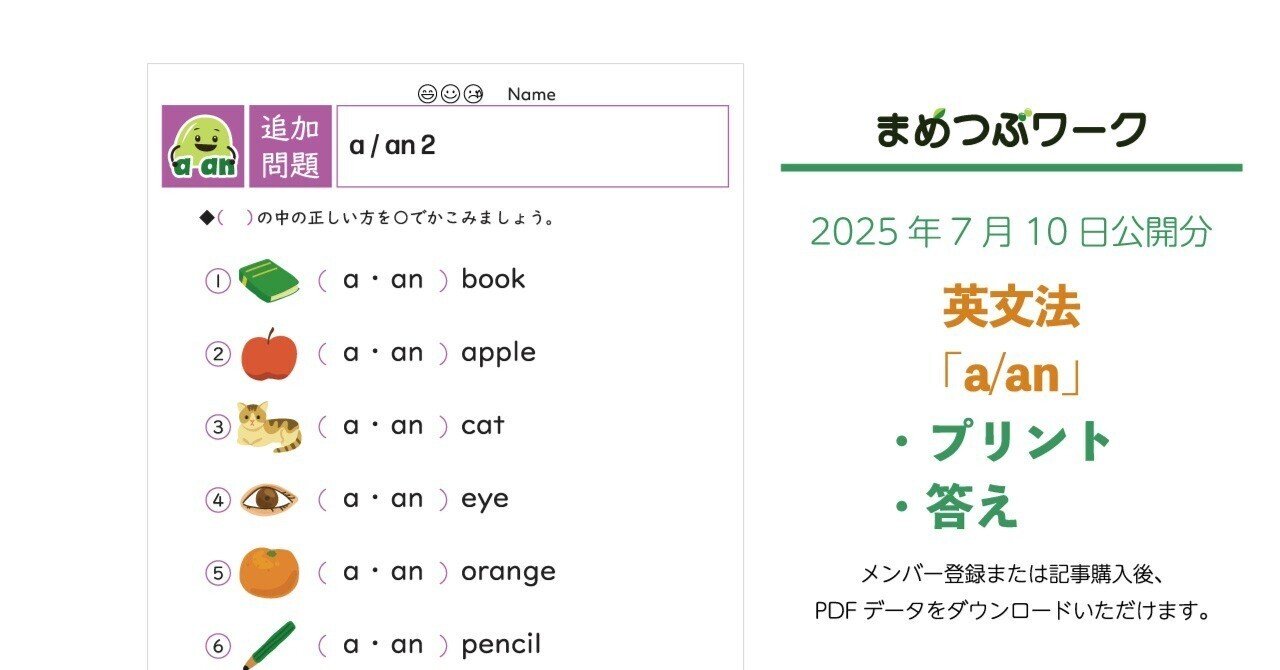Select 'an' option for orange

tap(407, 572)
